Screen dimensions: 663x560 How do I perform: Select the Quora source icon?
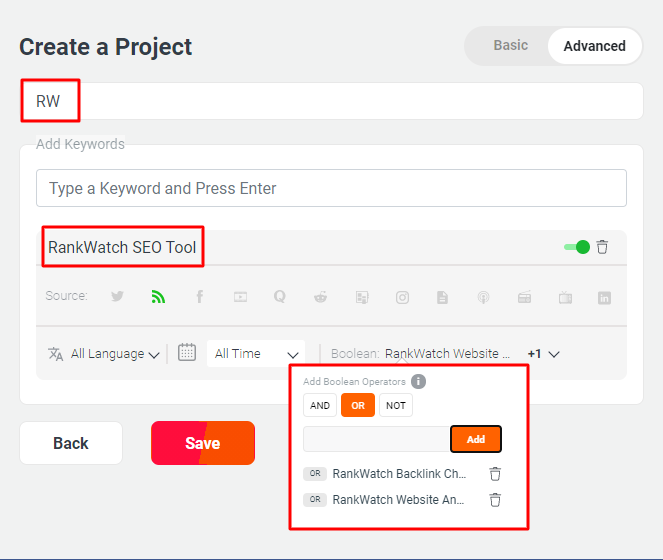[x=279, y=296]
